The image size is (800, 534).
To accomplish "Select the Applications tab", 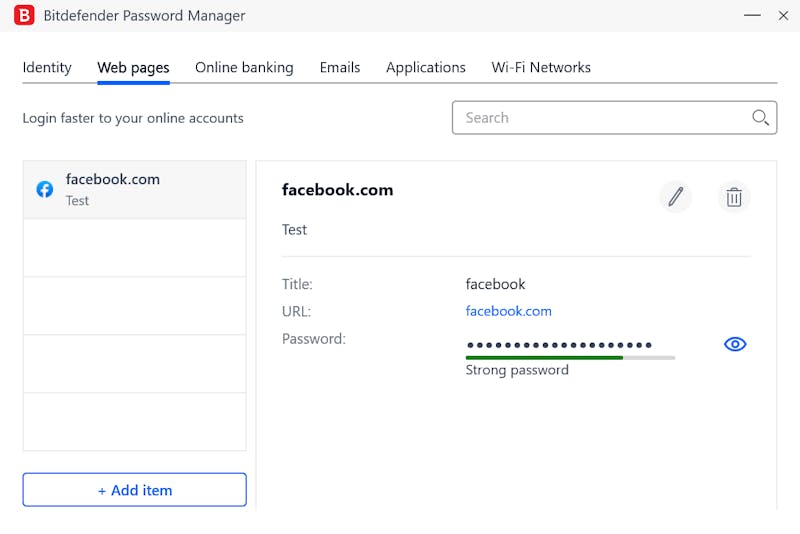I will [426, 67].
